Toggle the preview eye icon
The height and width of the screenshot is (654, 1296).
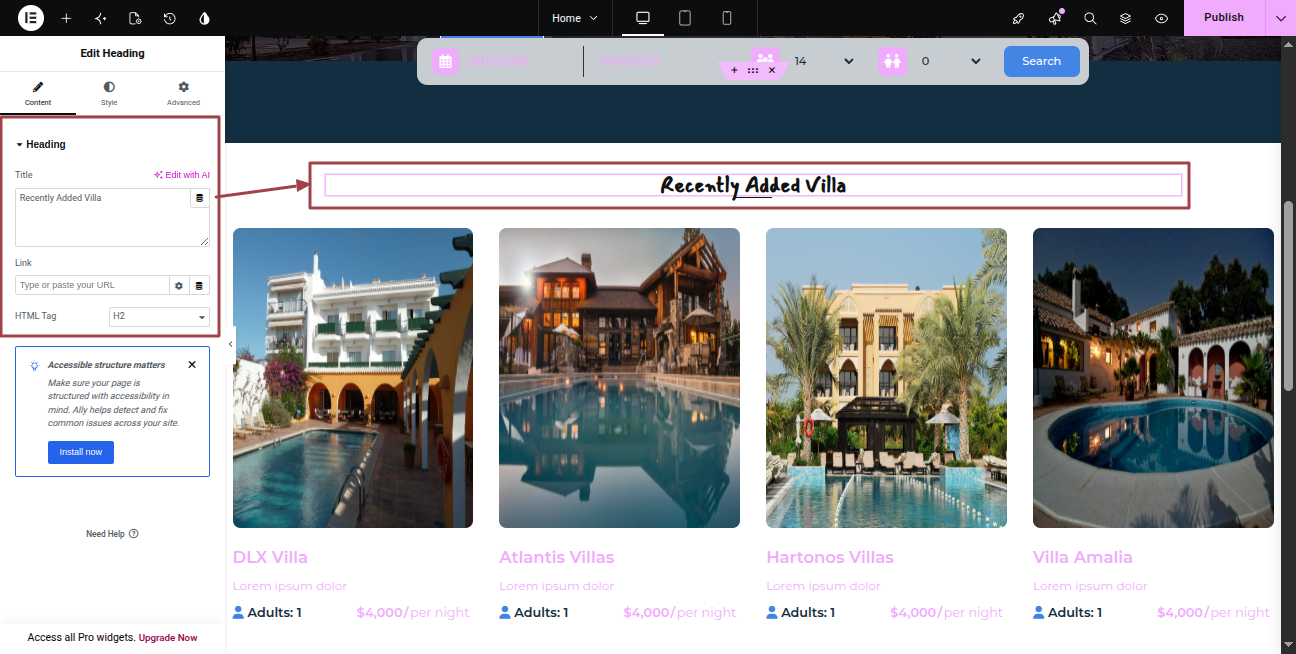pos(1161,18)
